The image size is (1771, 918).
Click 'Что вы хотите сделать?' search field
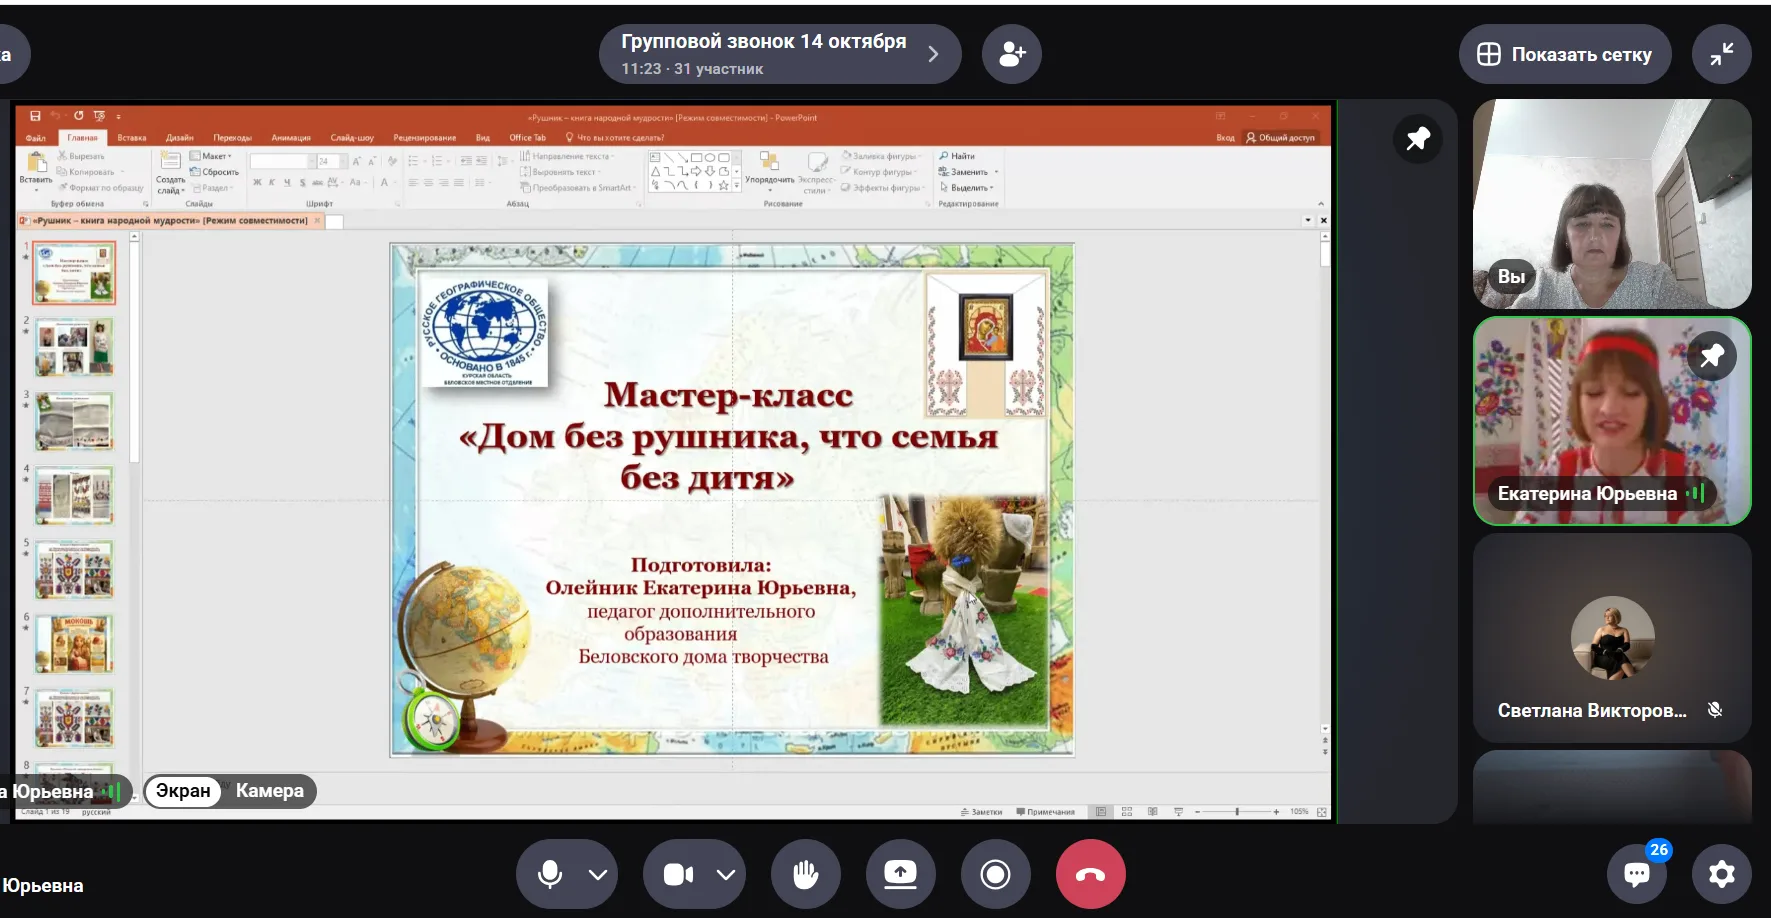coord(615,138)
